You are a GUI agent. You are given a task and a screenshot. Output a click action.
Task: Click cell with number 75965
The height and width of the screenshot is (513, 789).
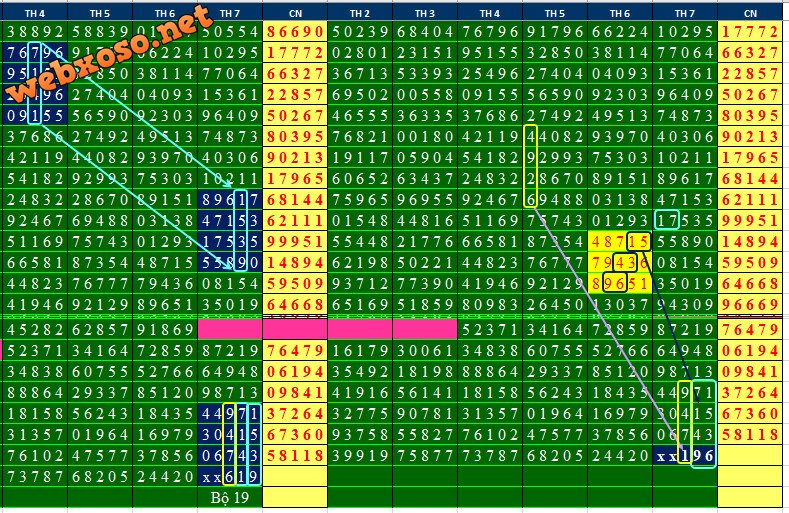click(360, 200)
